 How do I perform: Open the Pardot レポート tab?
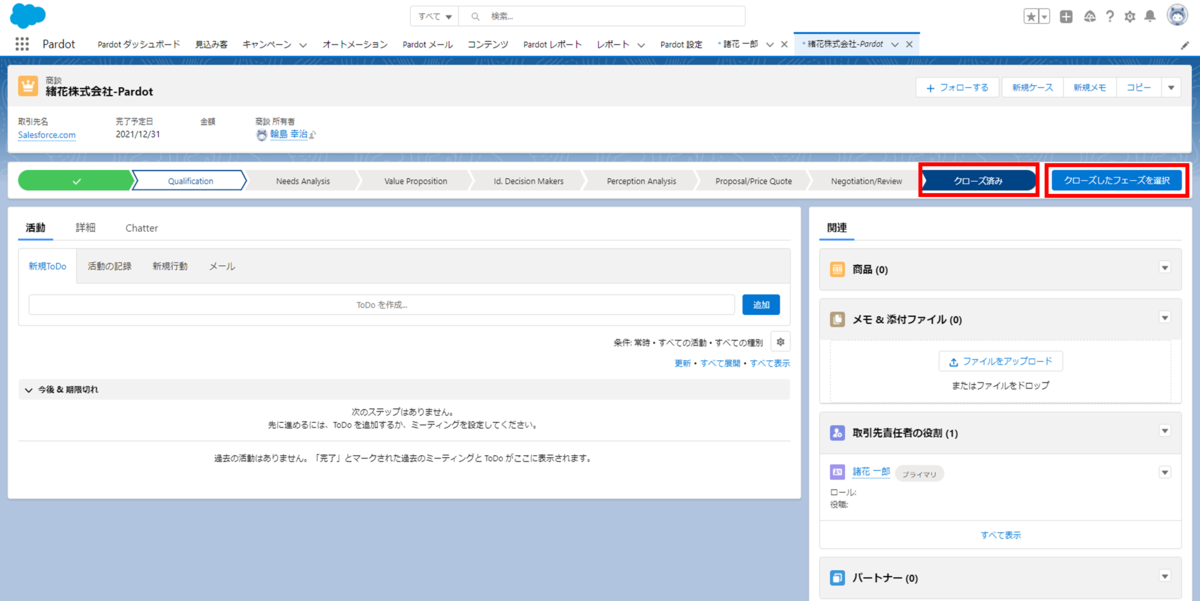click(x=552, y=45)
